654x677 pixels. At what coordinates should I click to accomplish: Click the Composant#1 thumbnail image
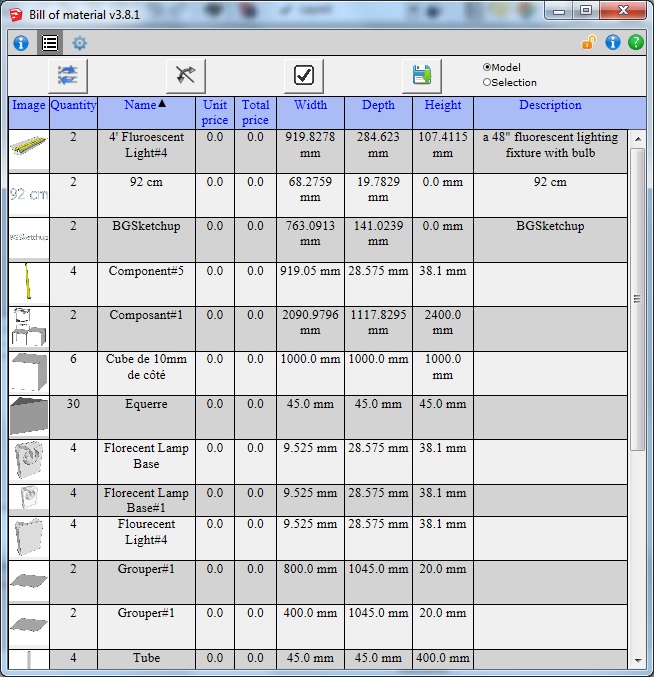[x=28, y=328]
